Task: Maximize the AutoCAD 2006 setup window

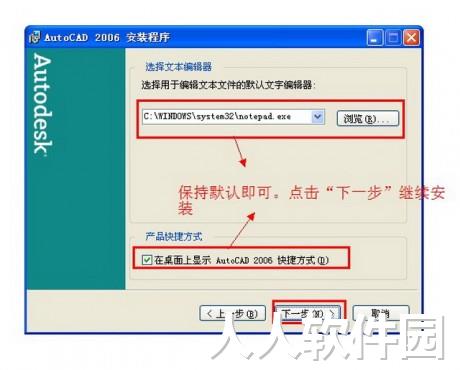Action: tap(393, 37)
